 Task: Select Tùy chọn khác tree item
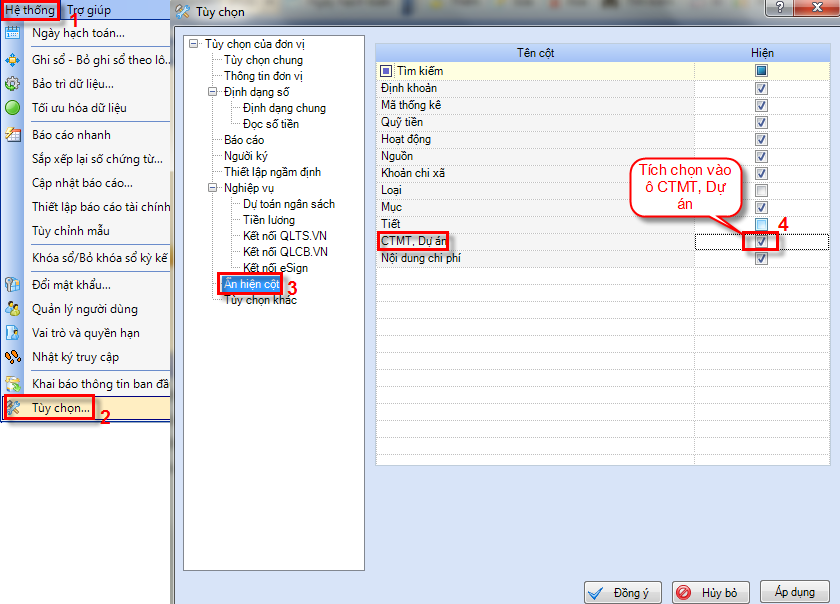[x=260, y=300]
